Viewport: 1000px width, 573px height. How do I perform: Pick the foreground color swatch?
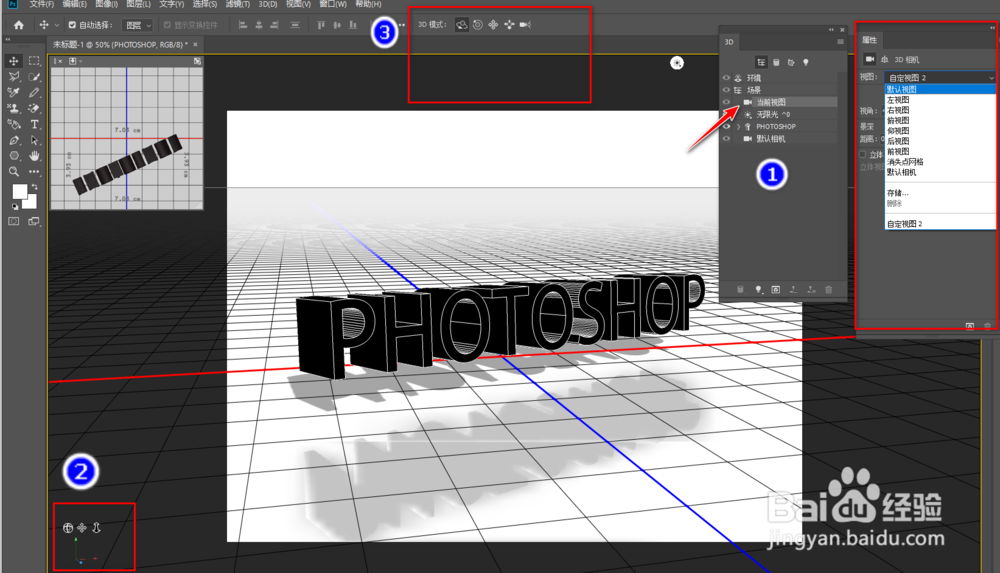point(19,191)
